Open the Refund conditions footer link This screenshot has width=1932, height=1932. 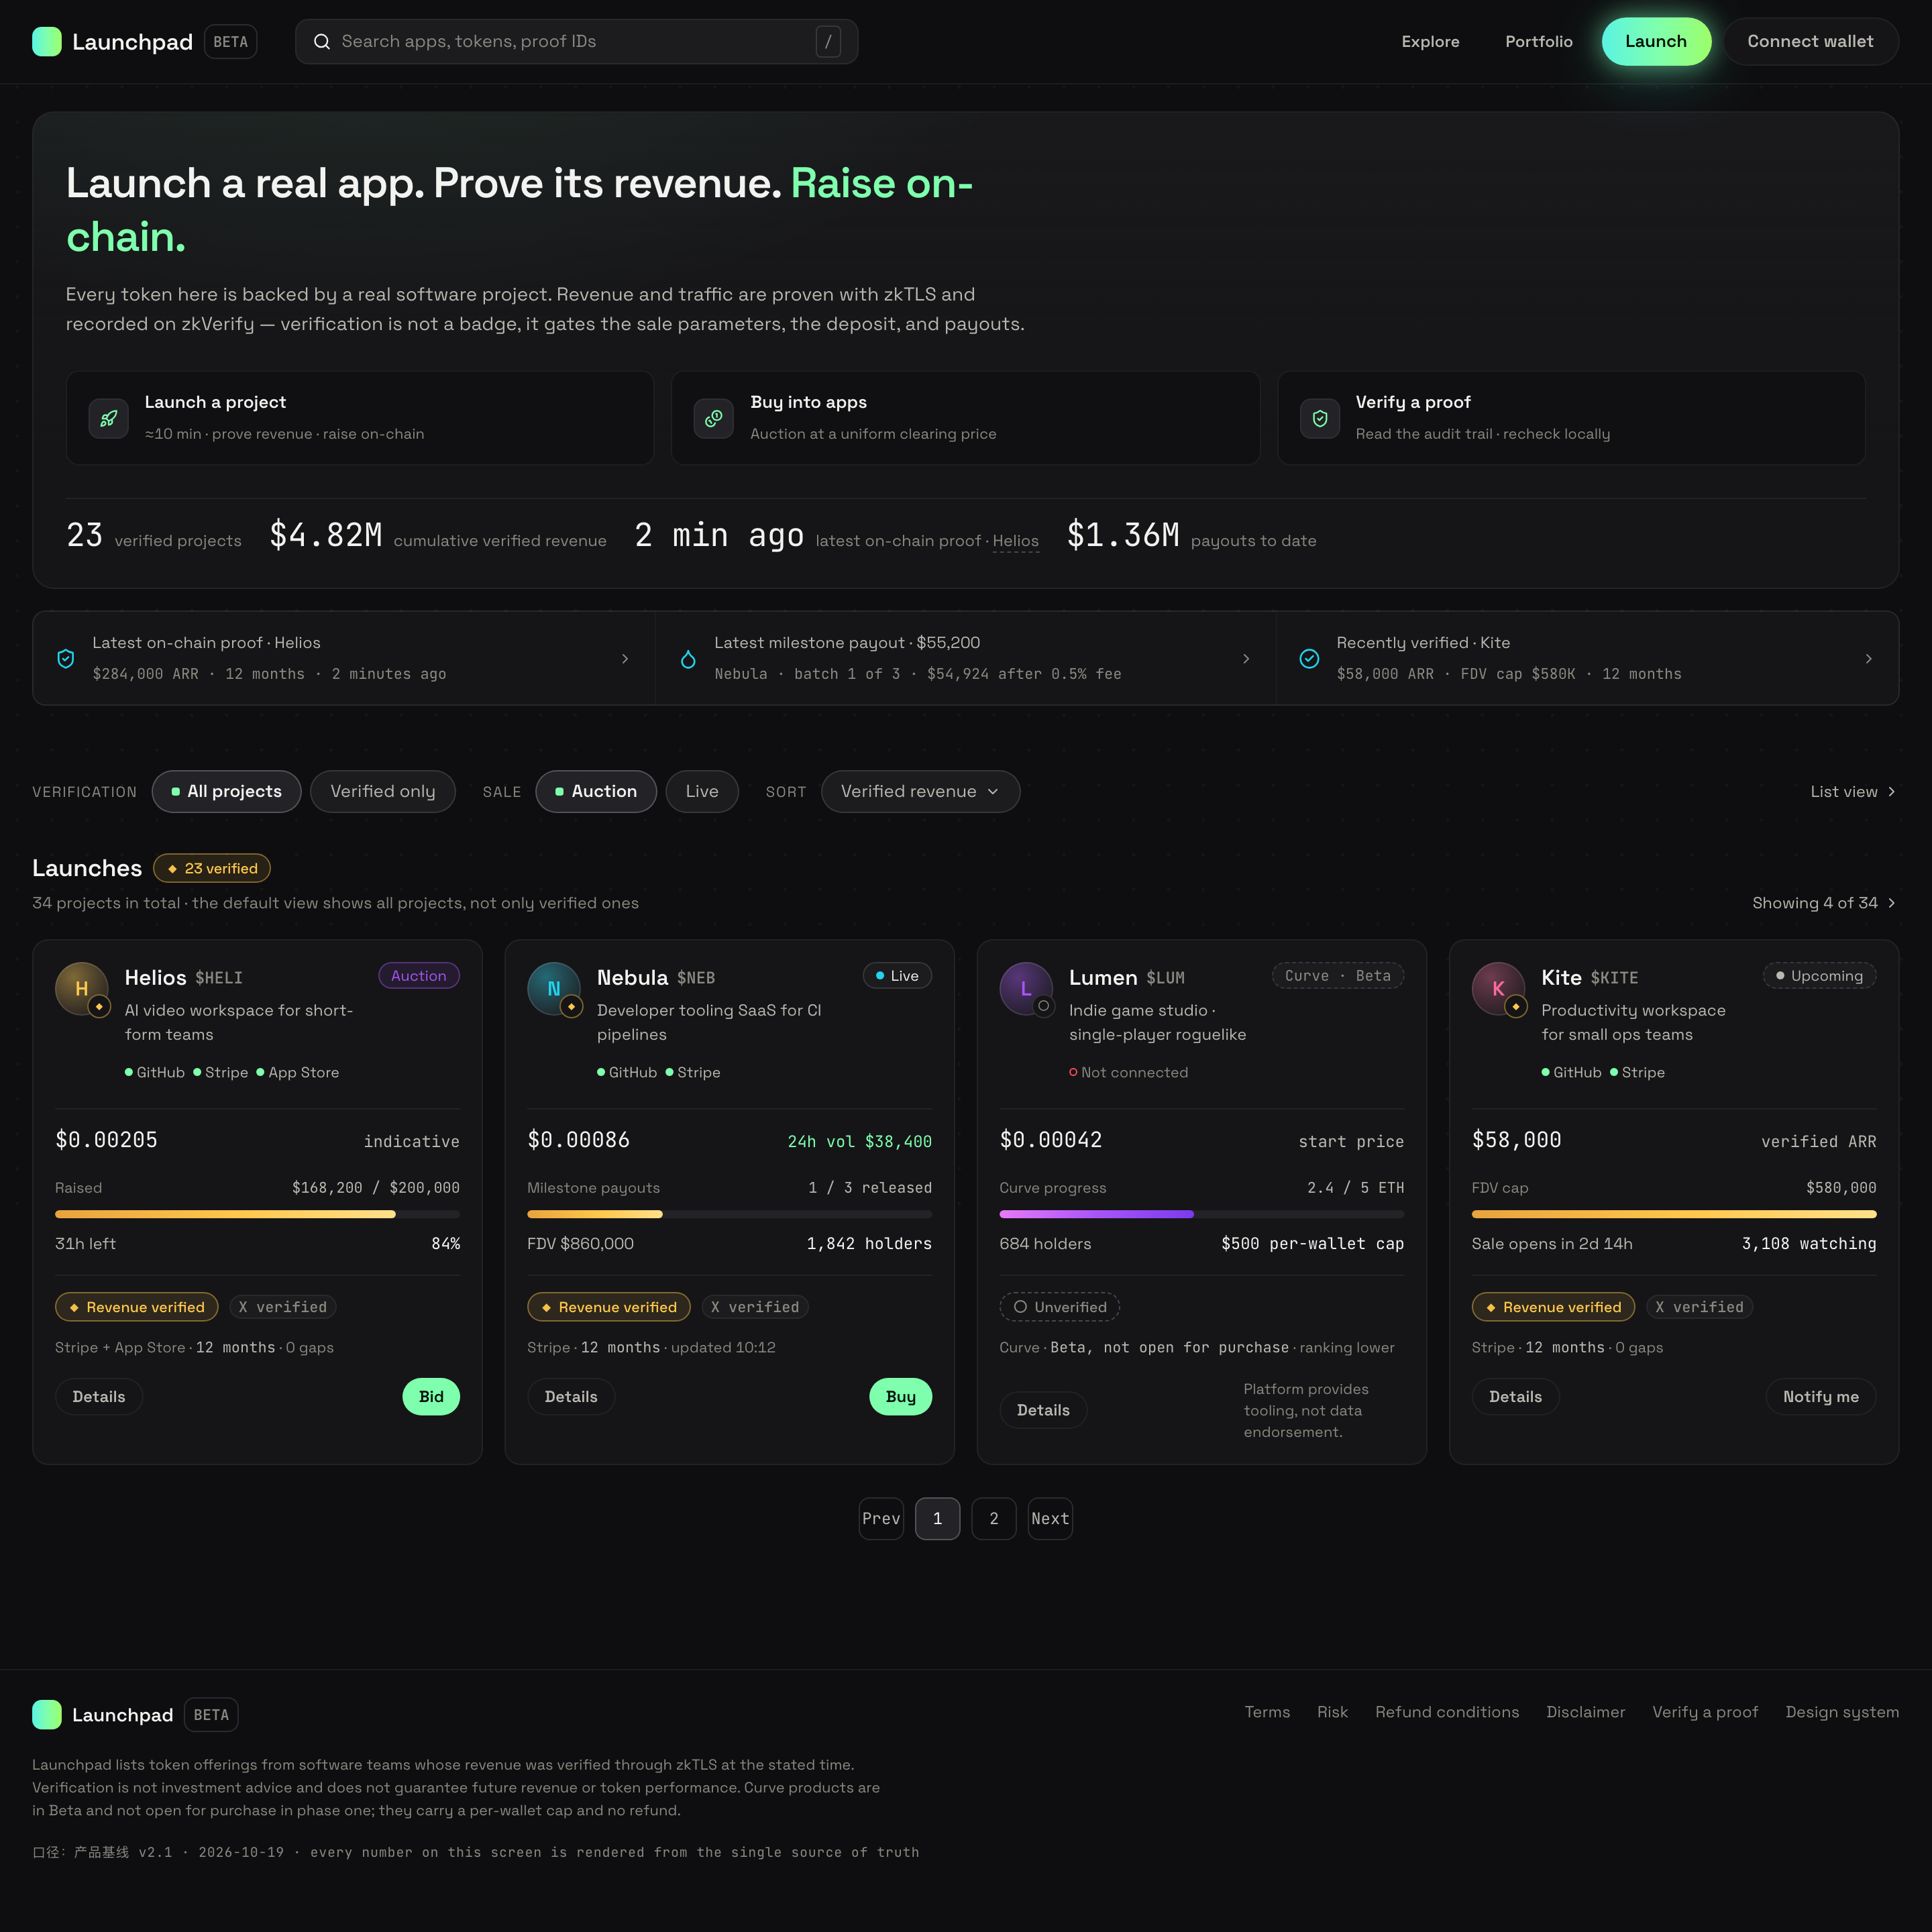click(1446, 1711)
